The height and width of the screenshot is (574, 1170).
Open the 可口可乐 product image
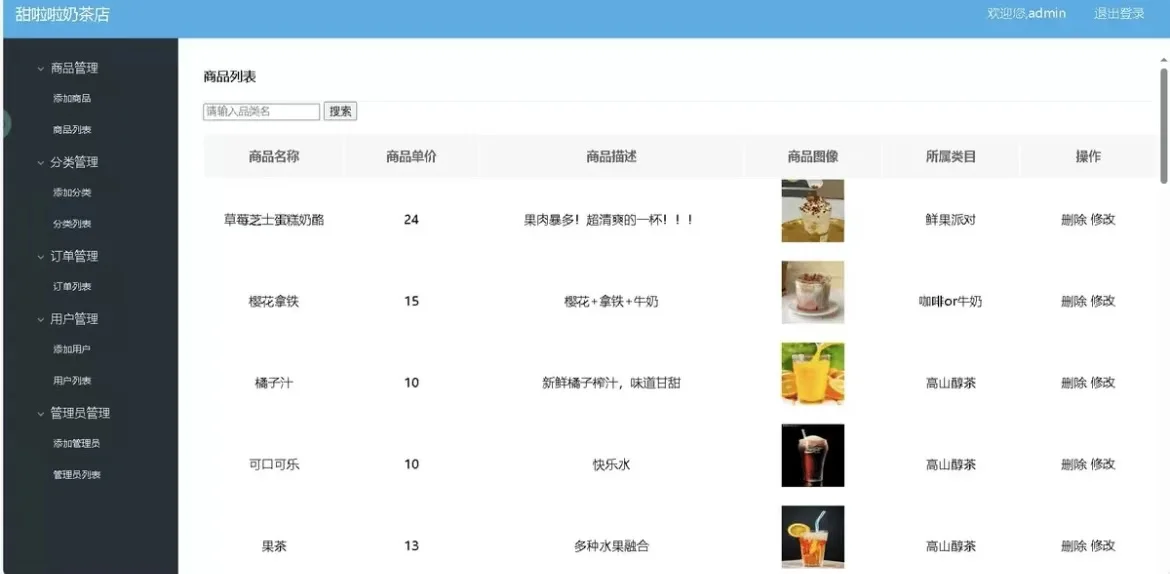coord(813,455)
